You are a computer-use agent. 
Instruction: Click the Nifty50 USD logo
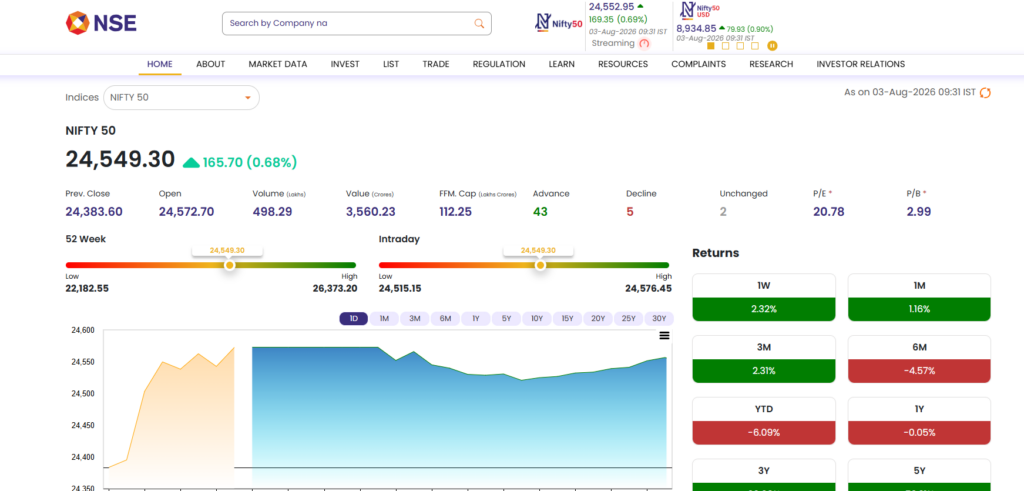(x=699, y=10)
